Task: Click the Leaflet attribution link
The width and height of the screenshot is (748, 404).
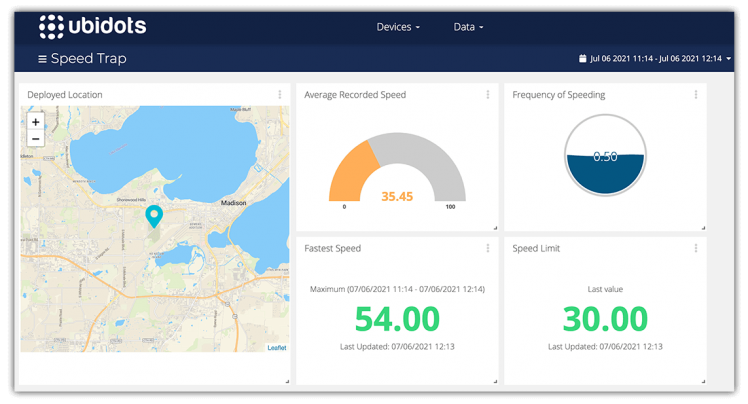Action: pyautogui.click(x=276, y=347)
